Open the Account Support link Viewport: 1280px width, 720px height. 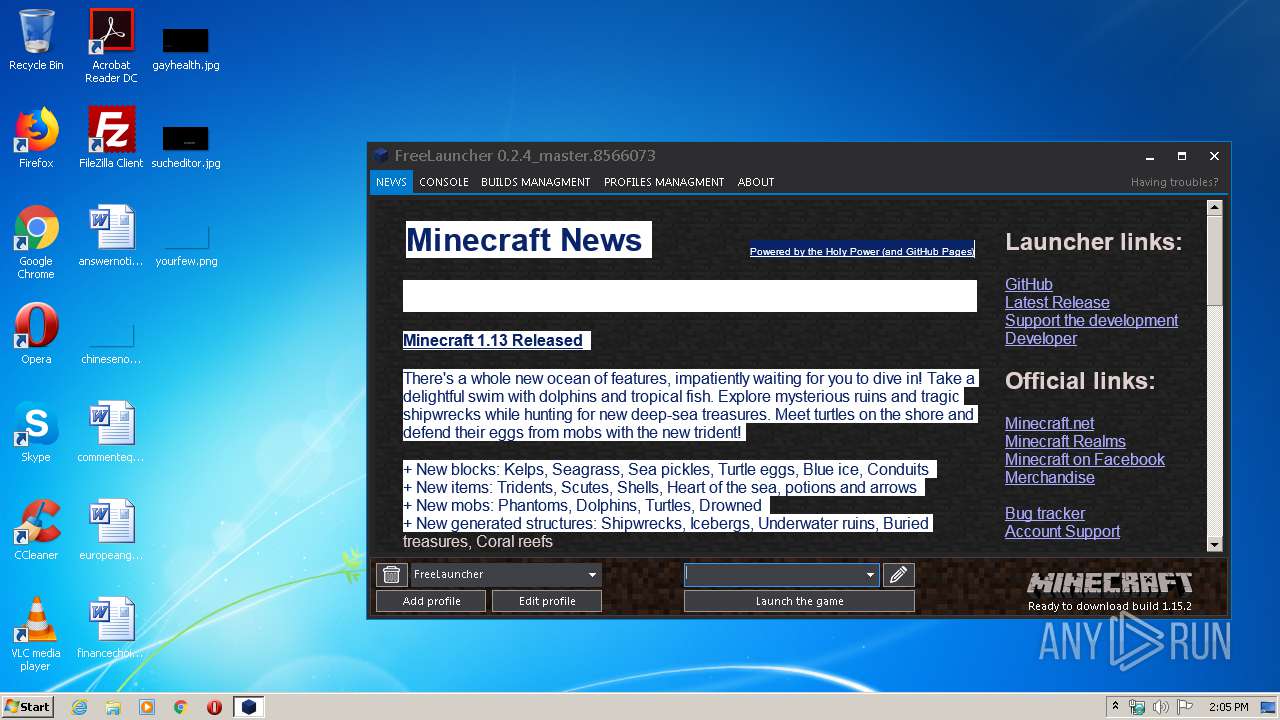(1062, 531)
